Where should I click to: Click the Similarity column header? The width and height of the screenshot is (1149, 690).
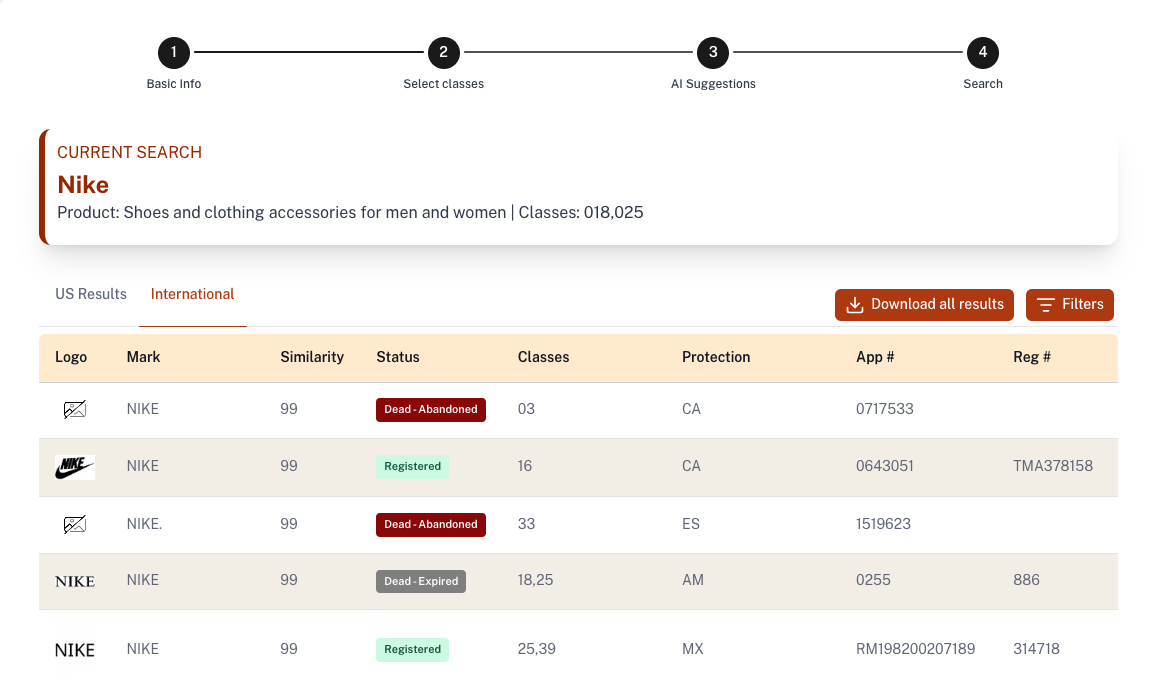coord(312,357)
